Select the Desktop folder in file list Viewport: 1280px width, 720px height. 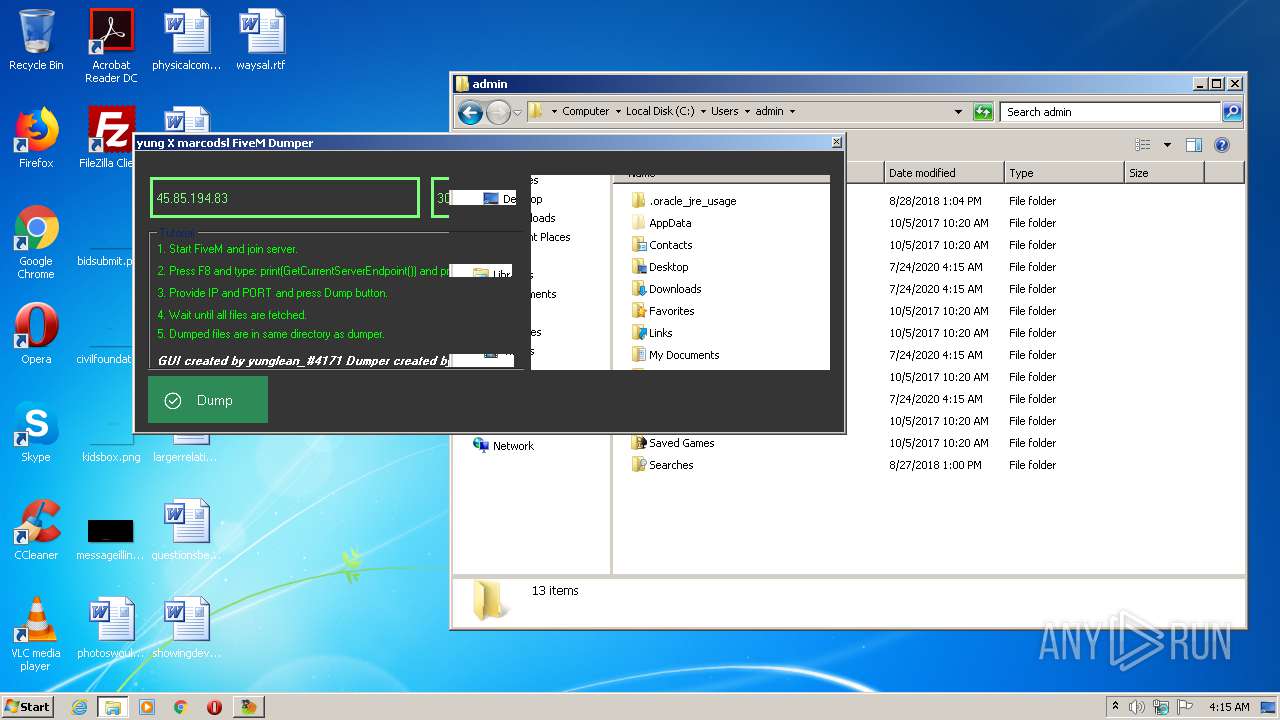pyautogui.click(x=660, y=267)
